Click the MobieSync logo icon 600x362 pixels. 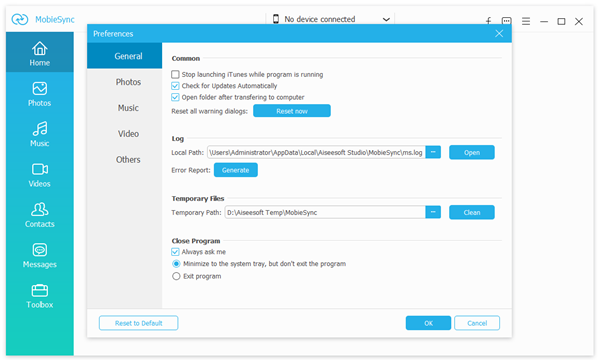[x=20, y=19]
